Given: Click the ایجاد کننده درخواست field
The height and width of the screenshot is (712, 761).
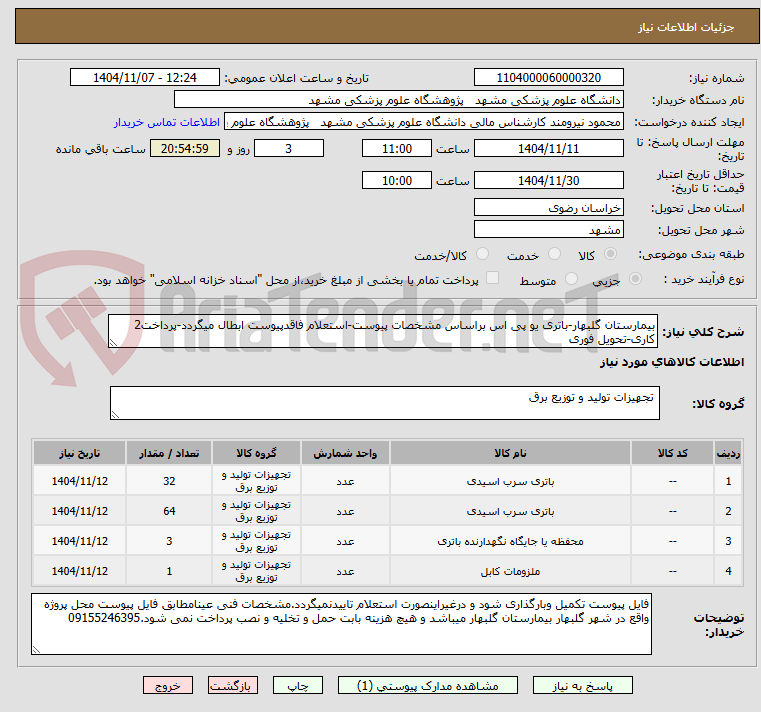Looking at the screenshot, I should click(424, 122).
